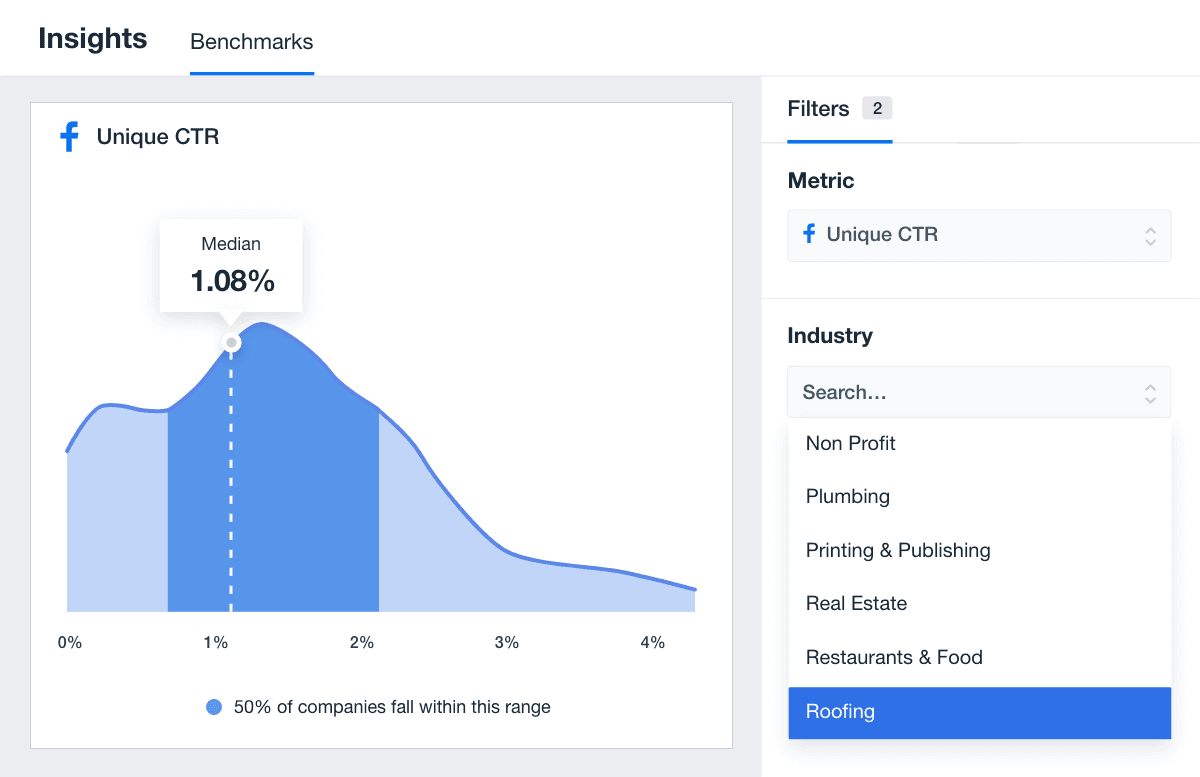Click the Median 1.08% tooltip
Image resolution: width=1200 pixels, height=777 pixels.
click(x=231, y=266)
